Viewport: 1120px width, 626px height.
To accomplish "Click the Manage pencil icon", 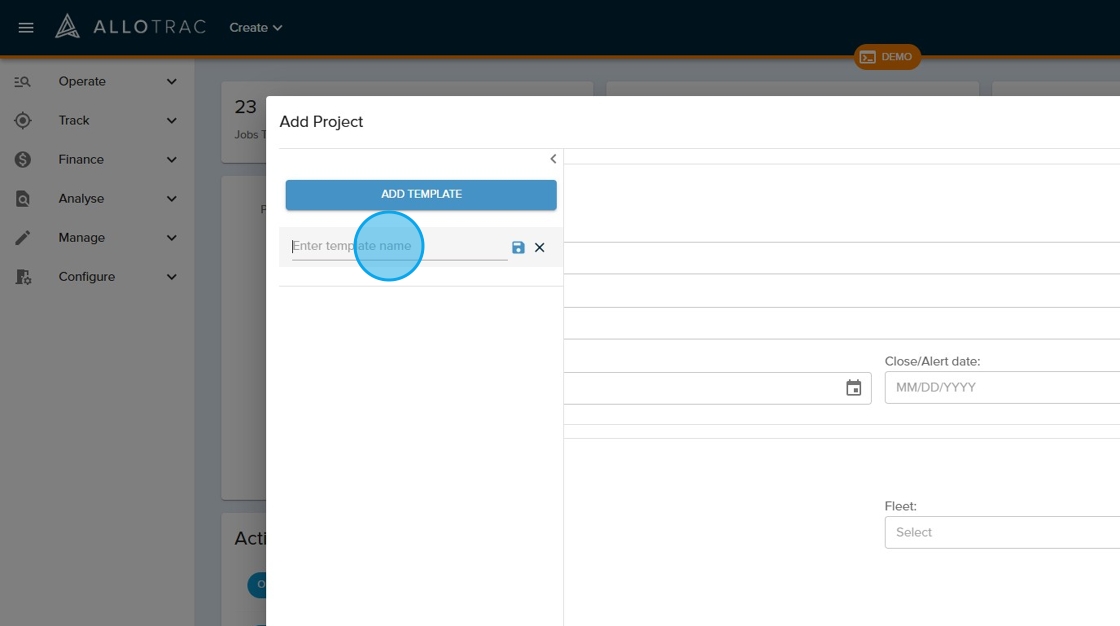I will click(x=23, y=238).
